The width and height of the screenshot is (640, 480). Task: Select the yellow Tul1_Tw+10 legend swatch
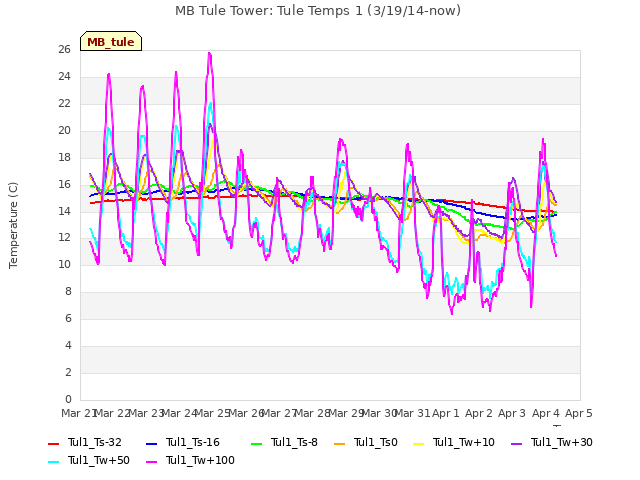point(419,444)
